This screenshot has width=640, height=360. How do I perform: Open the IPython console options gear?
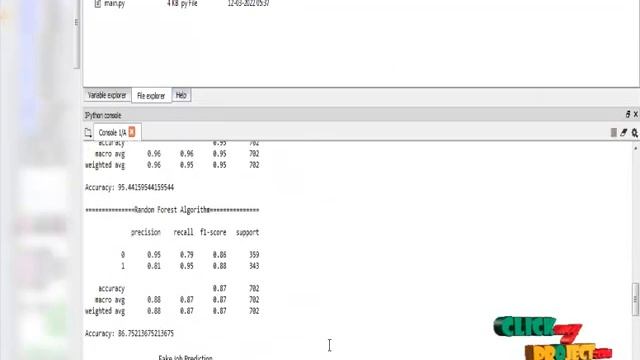(x=635, y=133)
